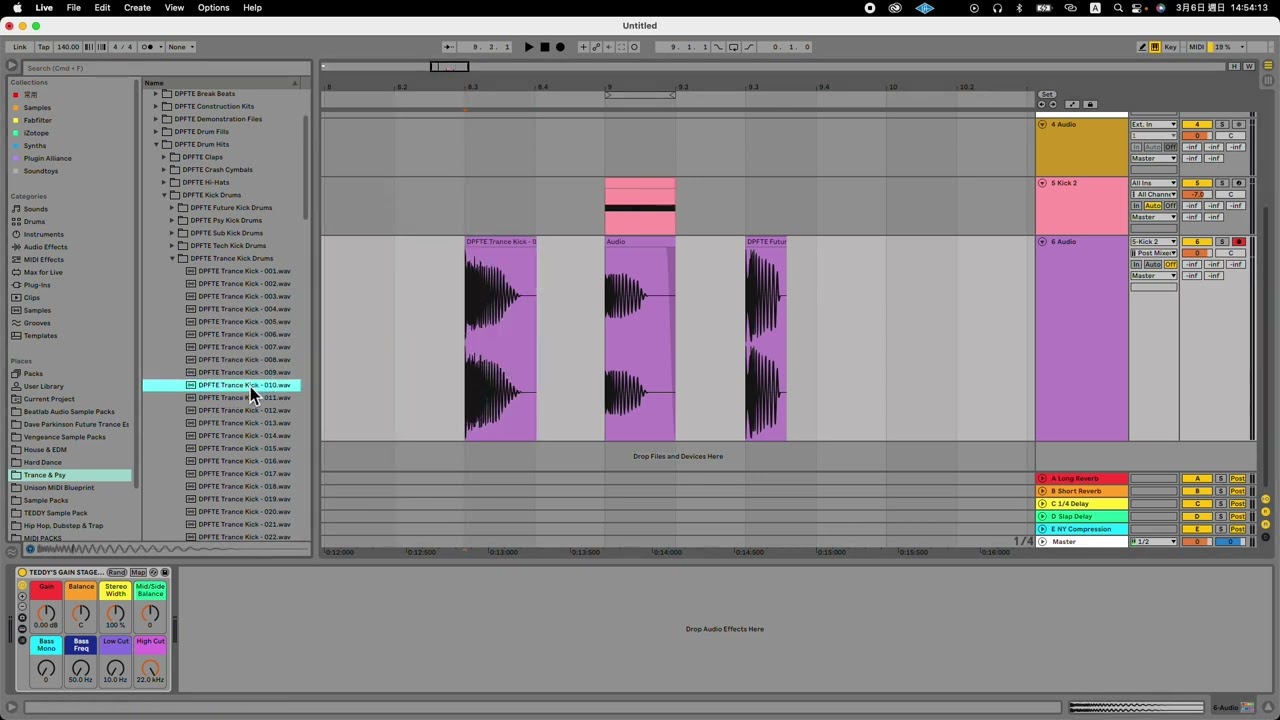Open the Options menu
The image size is (1280, 720).
coord(213,8)
